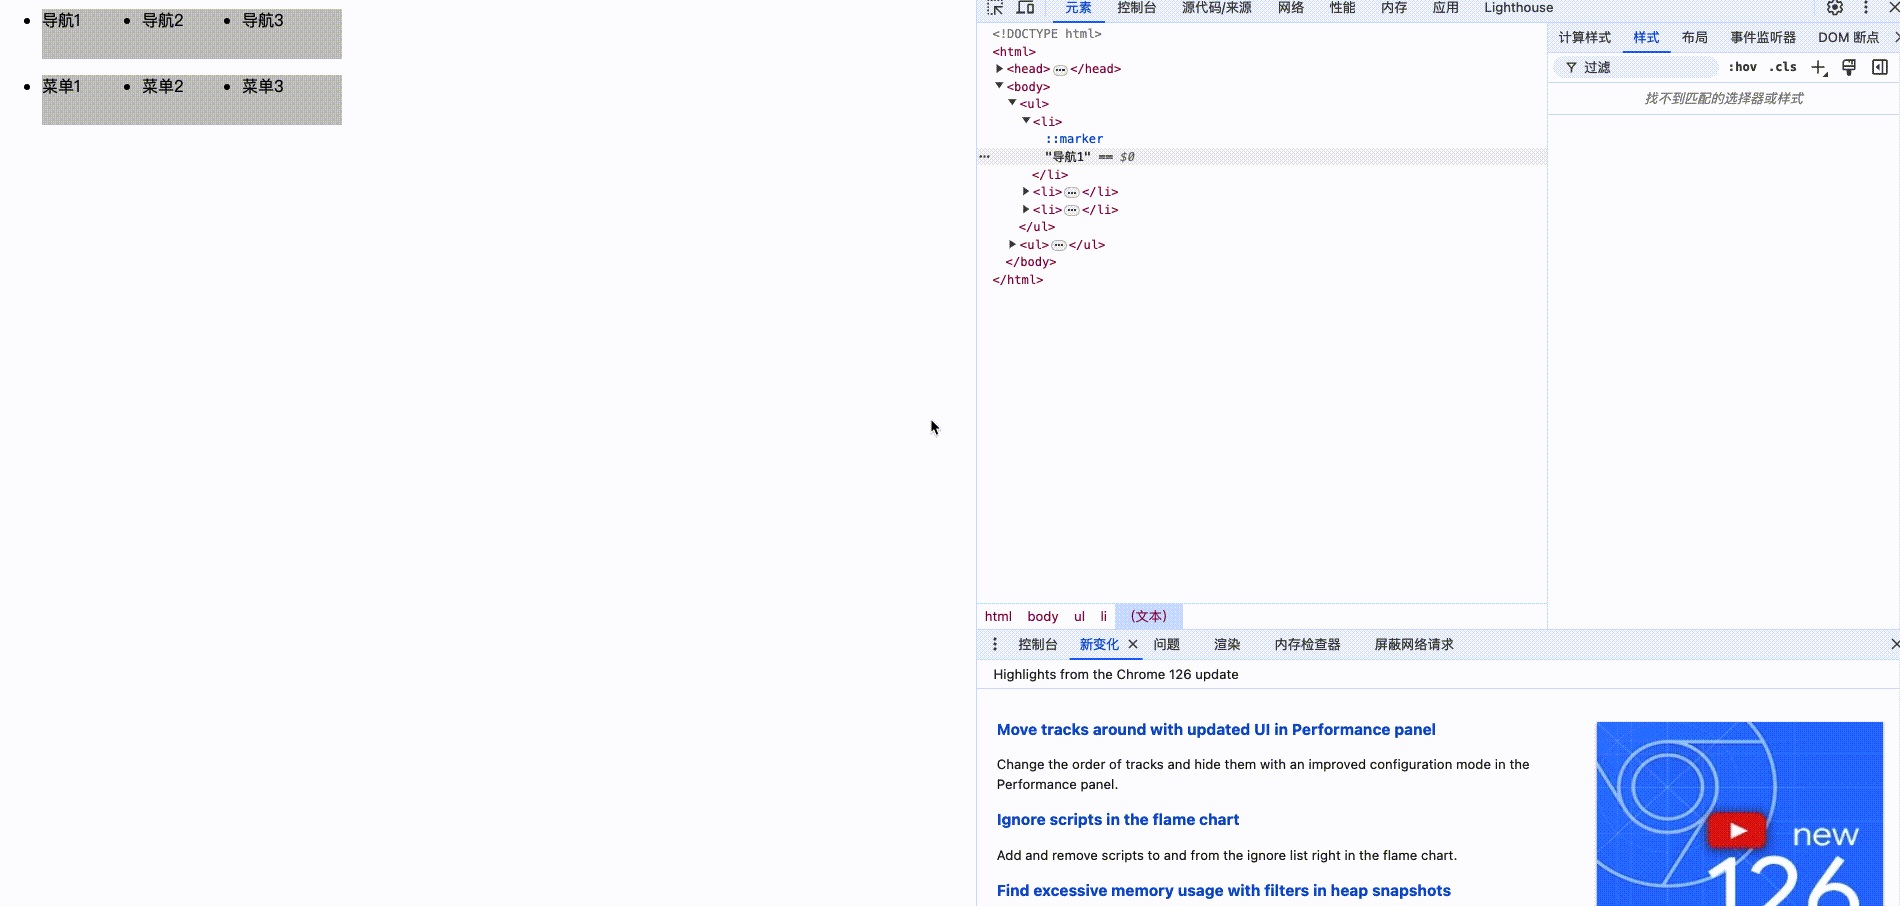This screenshot has width=1900, height=906.
Task: Toggle :hov element state panel
Action: 1742,67
